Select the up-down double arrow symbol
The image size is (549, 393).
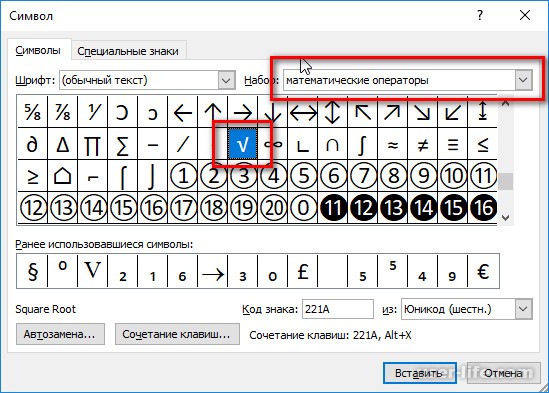pos(333,112)
